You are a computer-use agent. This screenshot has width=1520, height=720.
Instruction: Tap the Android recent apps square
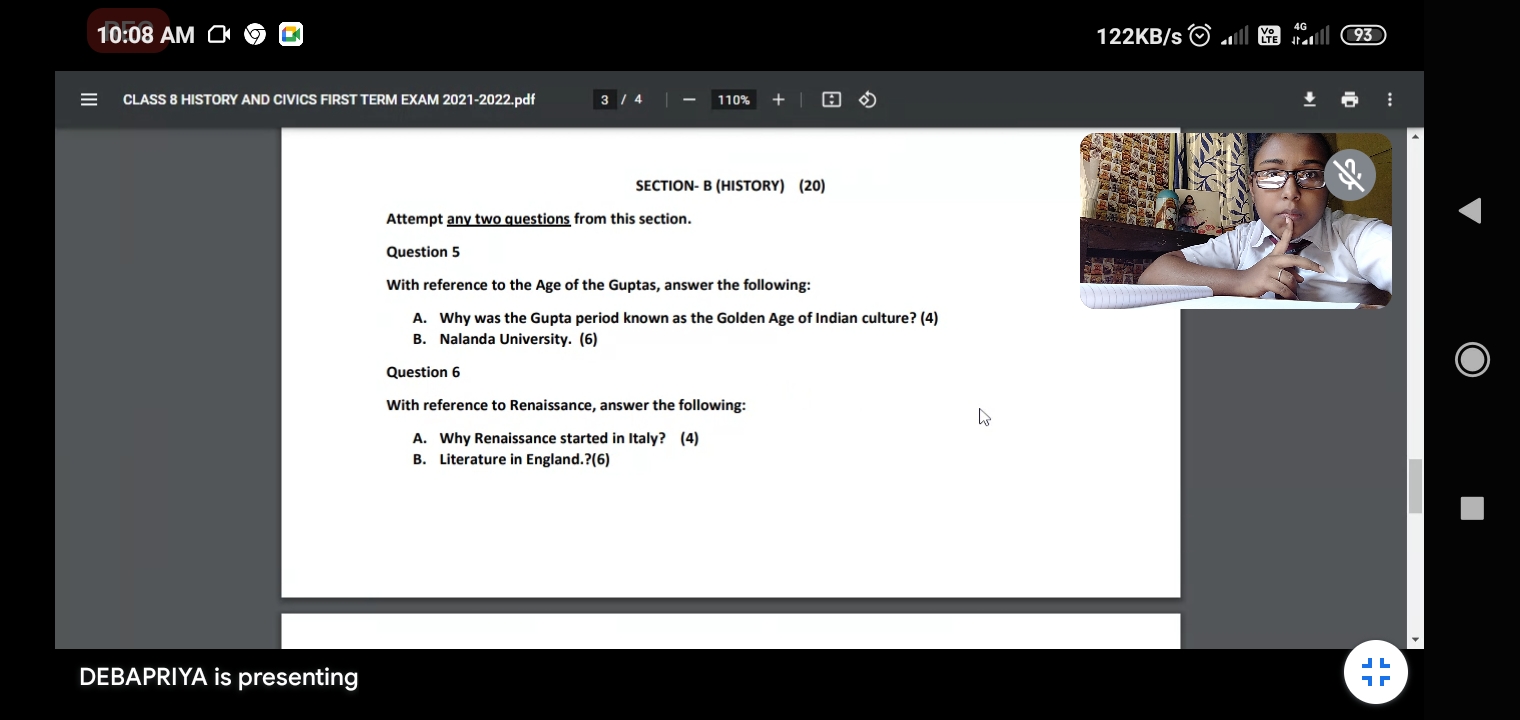1472,509
